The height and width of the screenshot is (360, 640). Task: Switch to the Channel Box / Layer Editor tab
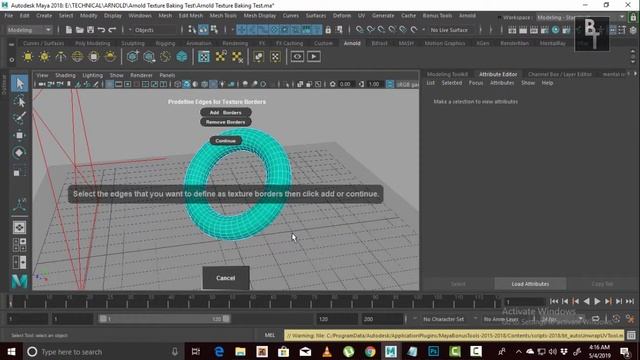[560, 74]
